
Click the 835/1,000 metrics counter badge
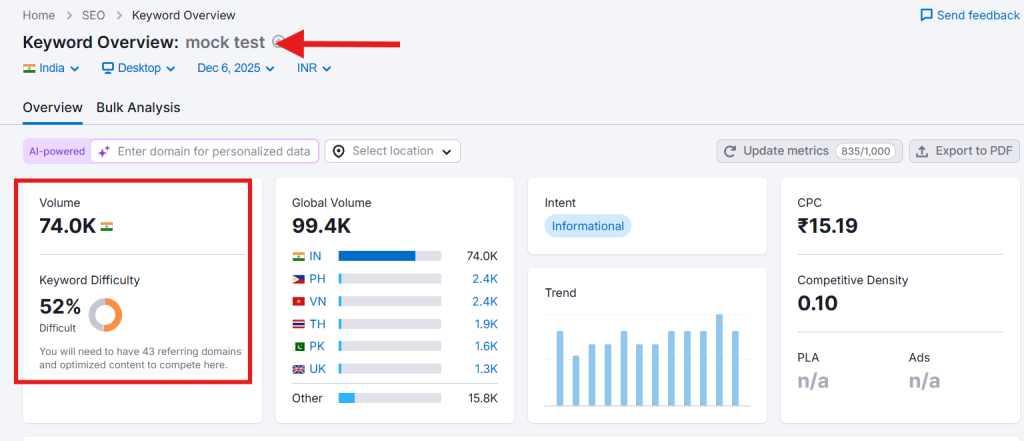click(865, 152)
